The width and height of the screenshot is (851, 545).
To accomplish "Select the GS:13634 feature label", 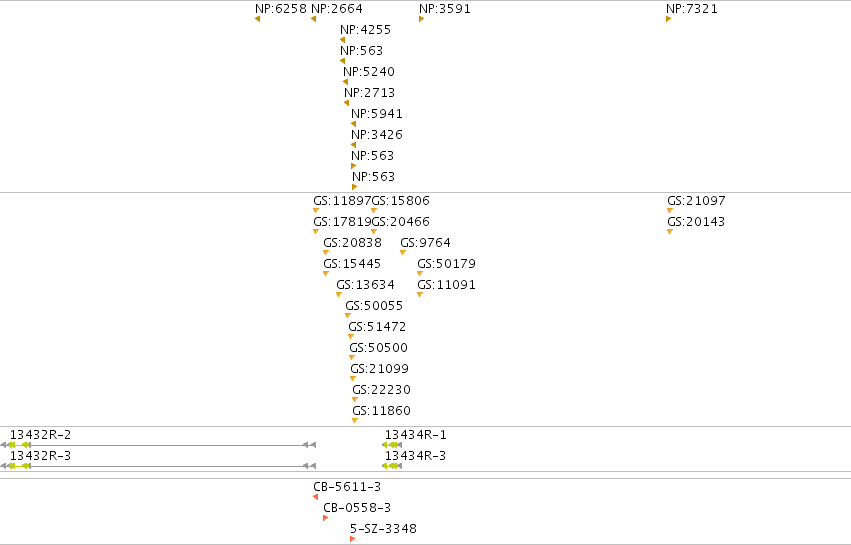I will [x=365, y=285].
